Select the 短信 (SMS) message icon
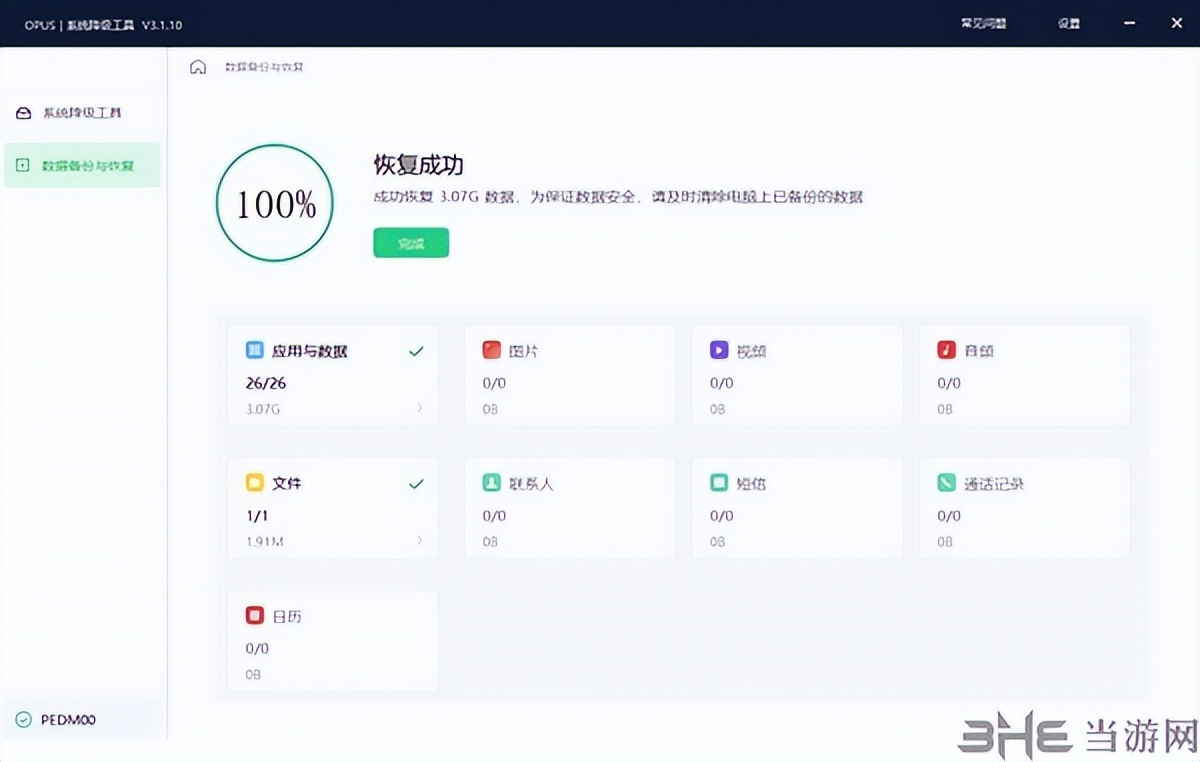1200x762 pixels. 719,483
